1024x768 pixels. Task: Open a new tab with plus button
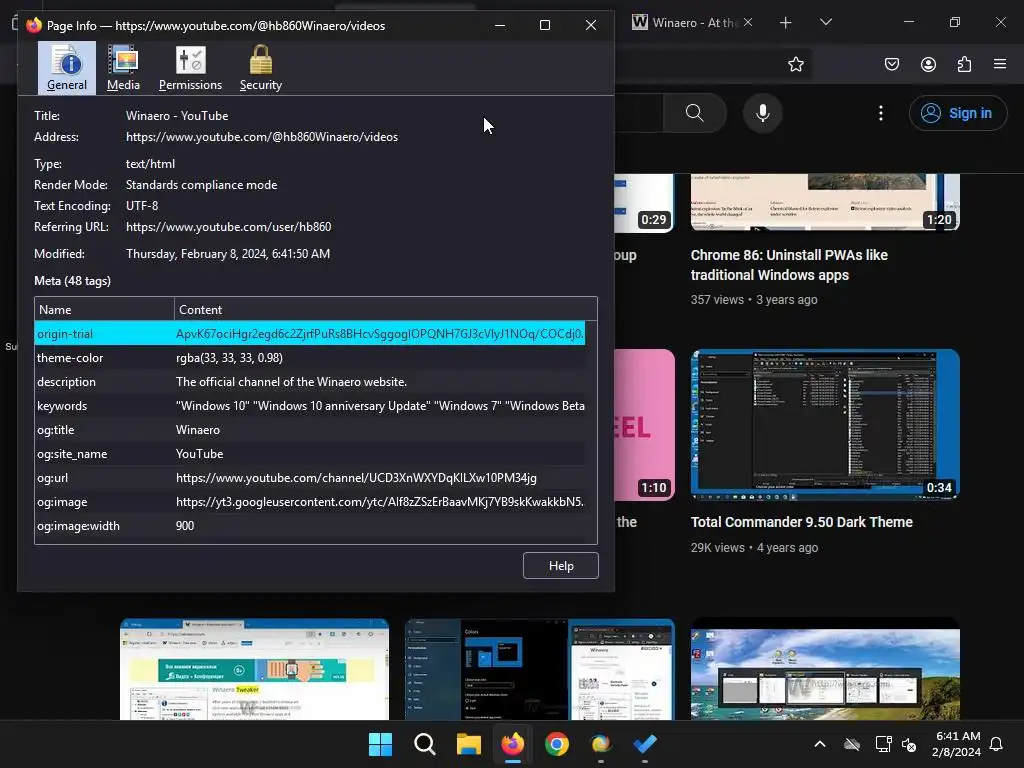click(786, 23)
